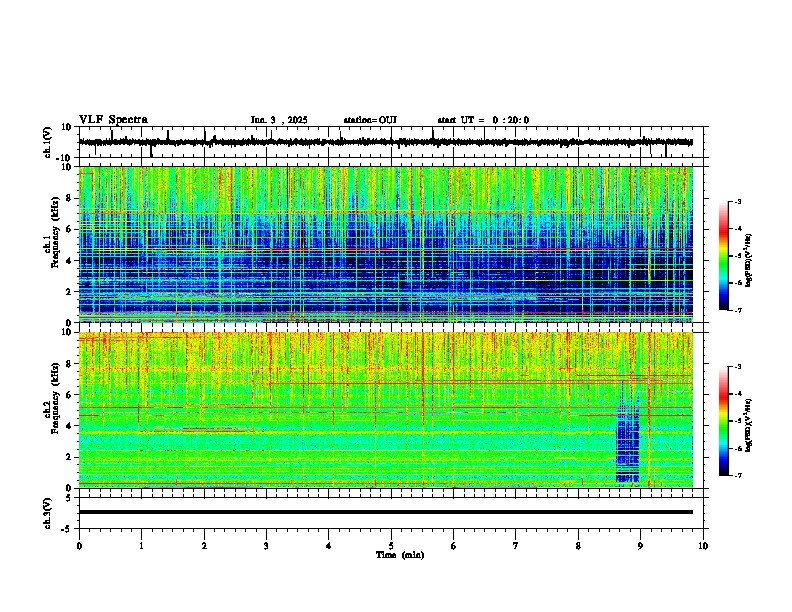The image size is (792, 612).
Task: Click the blue dropout patch in ch.2 spectrogram
Action: point(628,434)
